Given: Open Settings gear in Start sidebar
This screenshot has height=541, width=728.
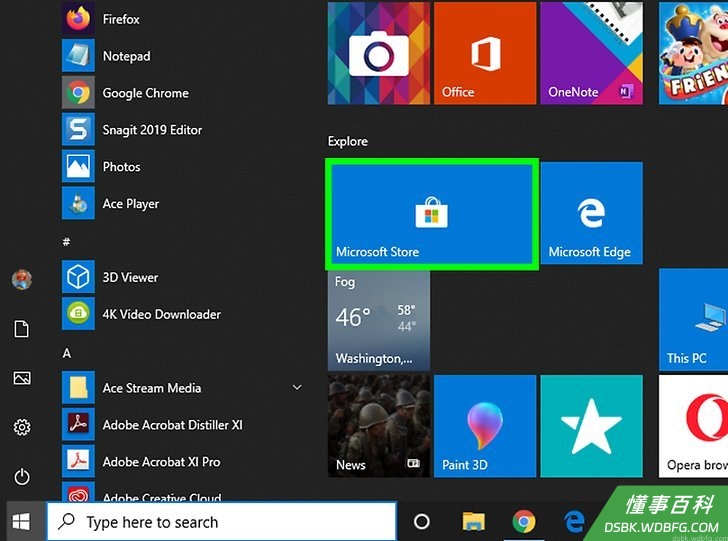Looking at the screenshot, I should (x=22, y=427).
